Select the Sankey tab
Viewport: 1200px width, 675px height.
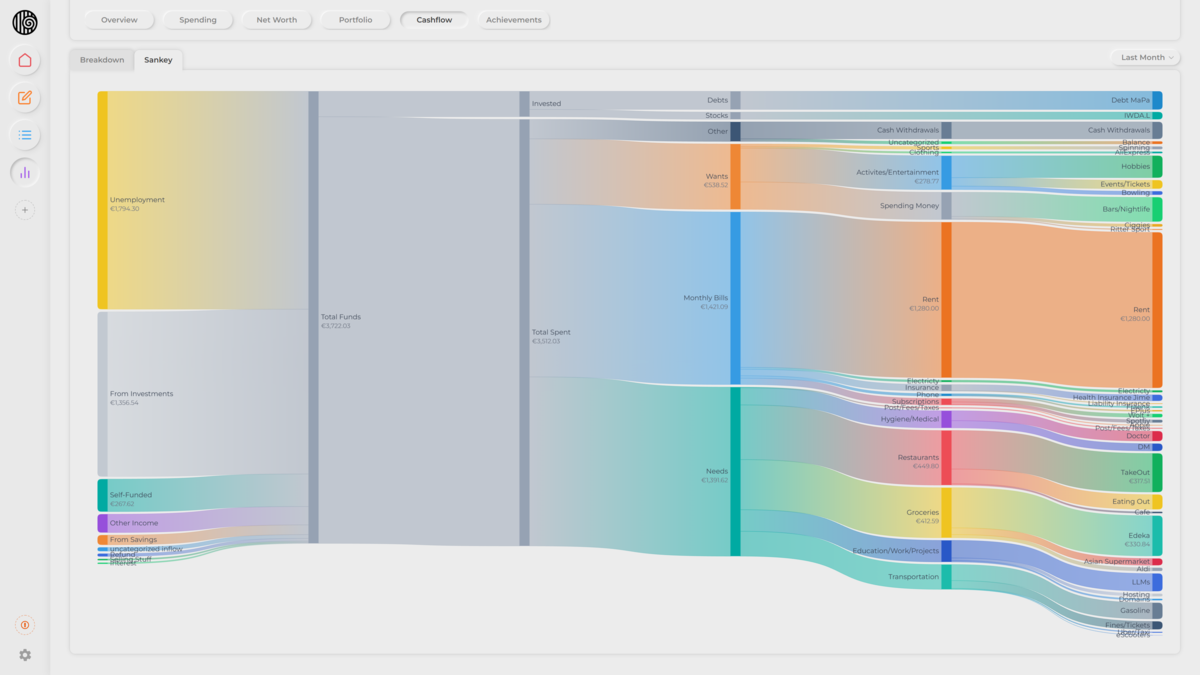click(158, 60)
